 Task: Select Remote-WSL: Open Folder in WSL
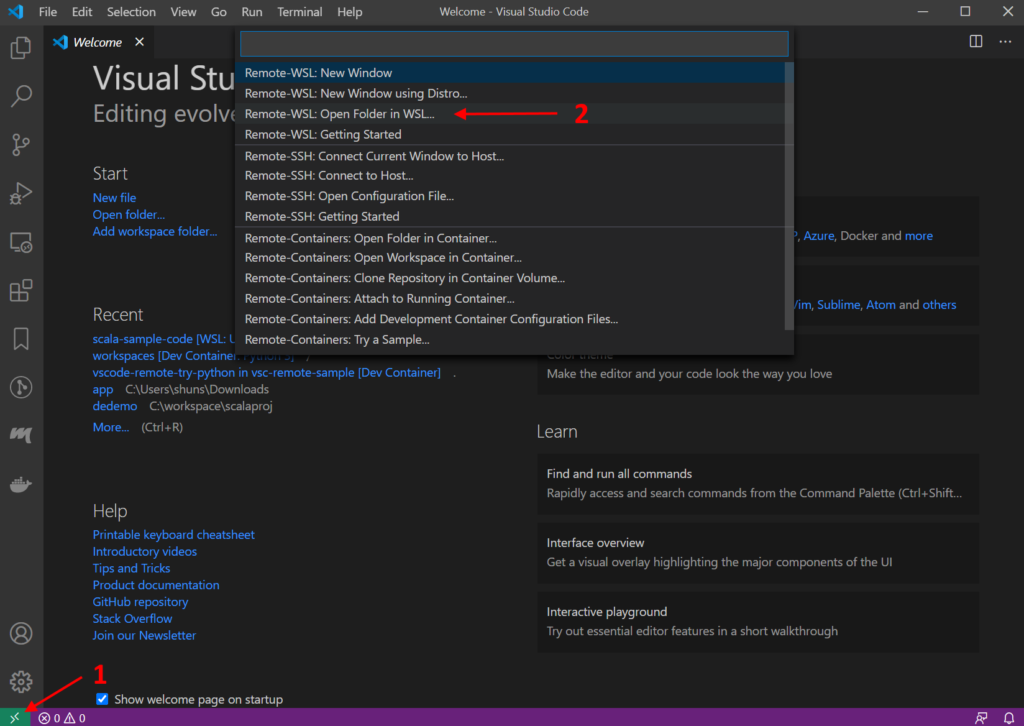pos(340,114)
